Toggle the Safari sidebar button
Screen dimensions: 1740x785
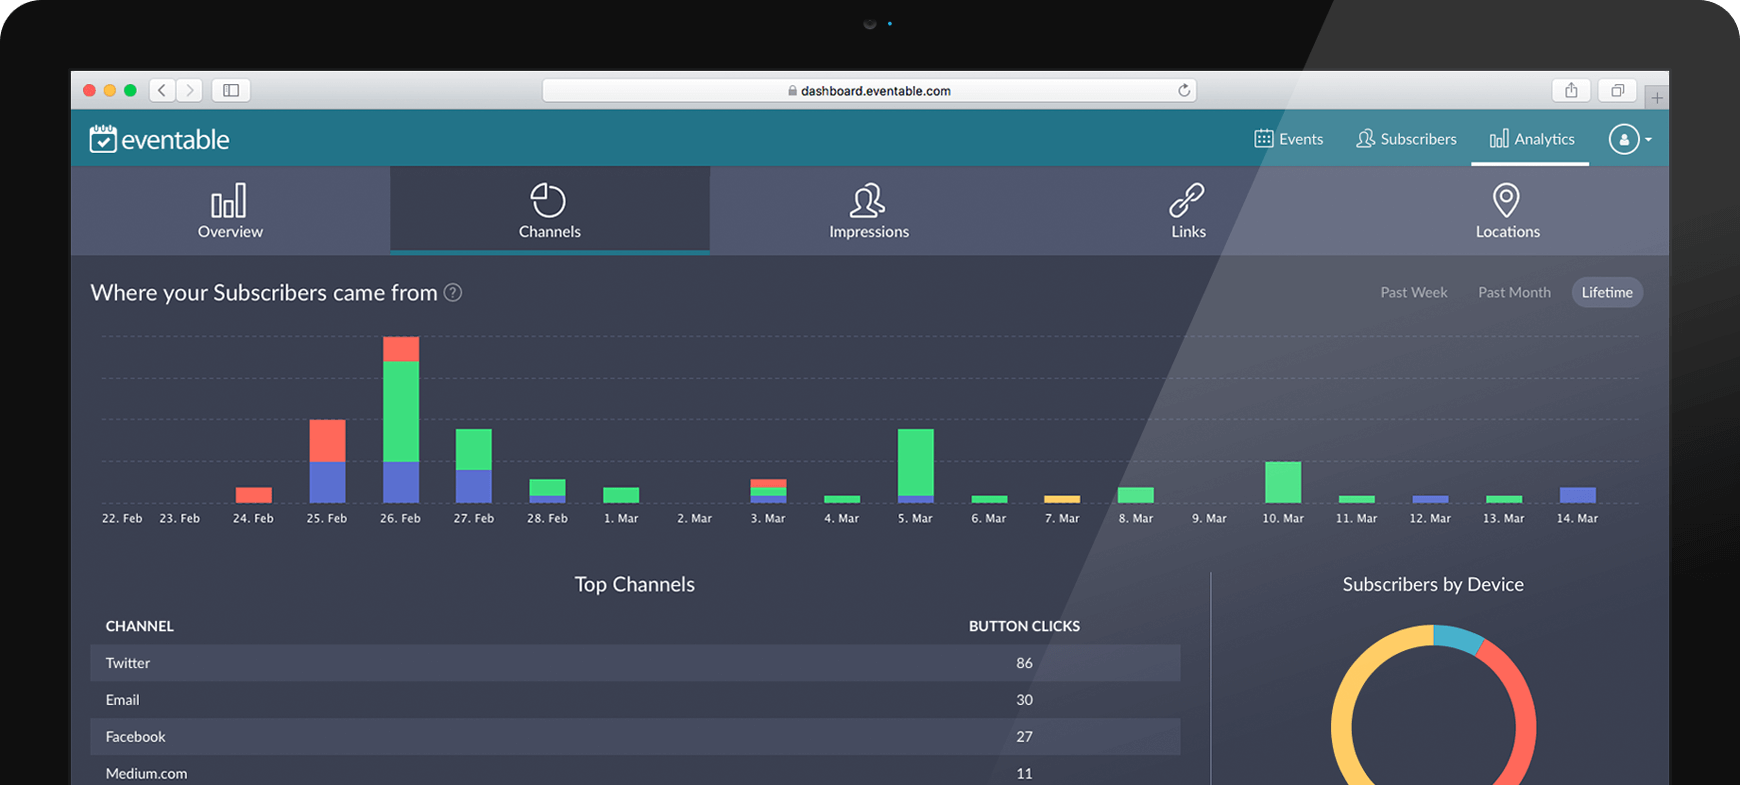point(231,90)
